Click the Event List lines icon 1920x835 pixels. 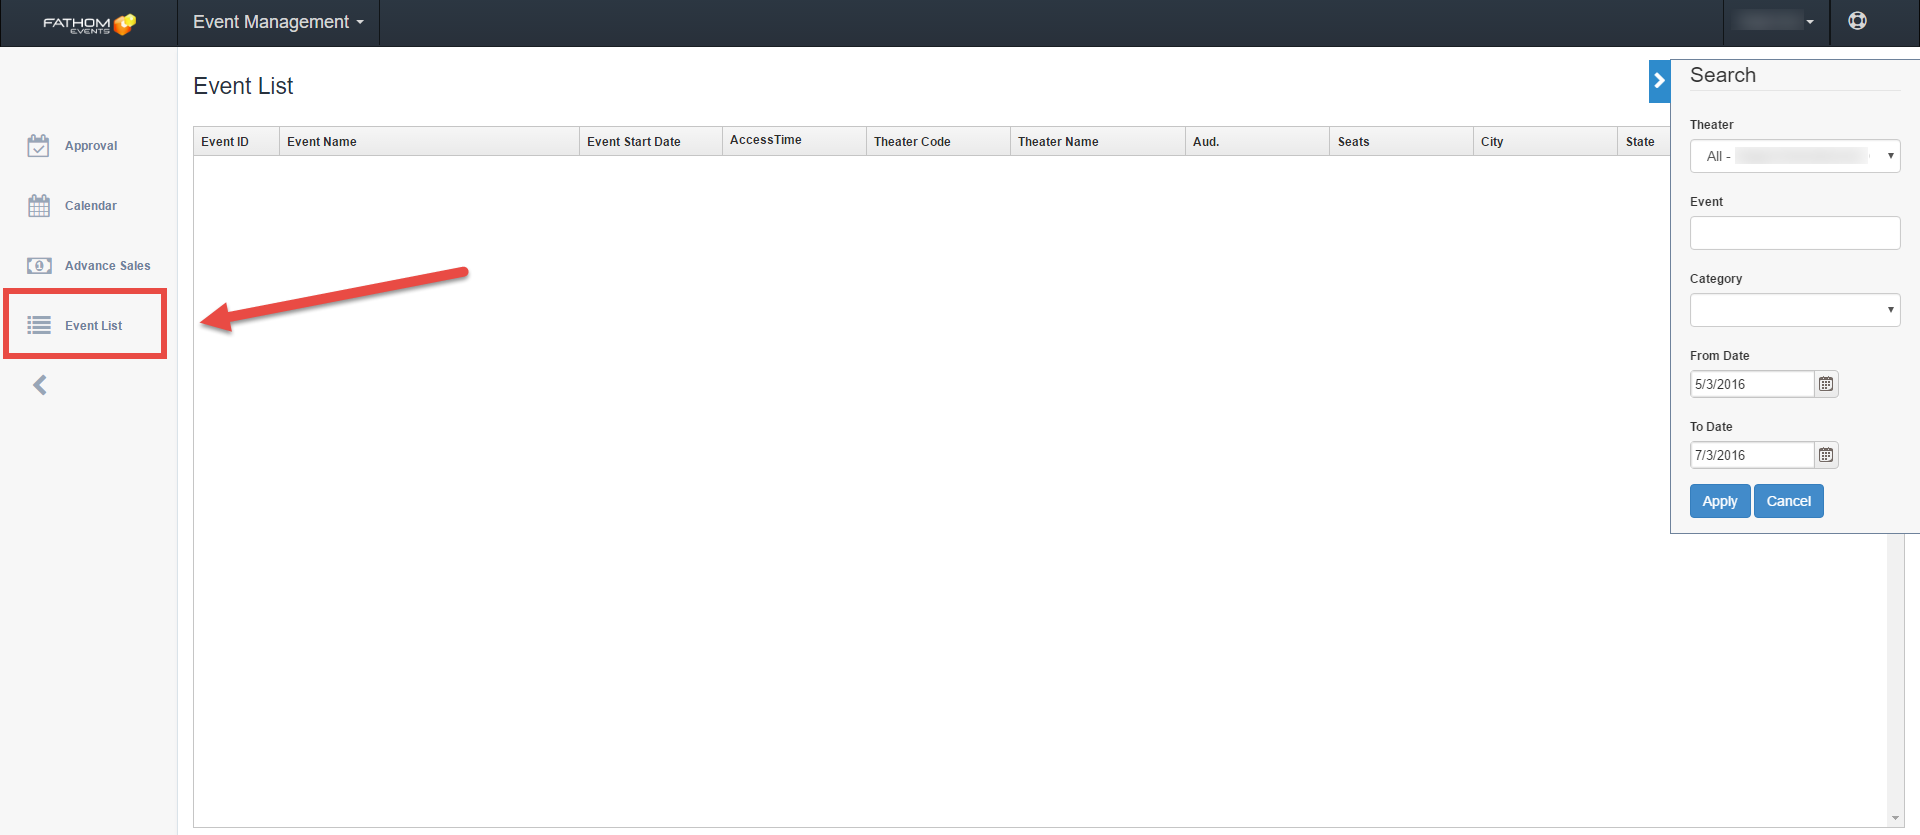point(39,326)
